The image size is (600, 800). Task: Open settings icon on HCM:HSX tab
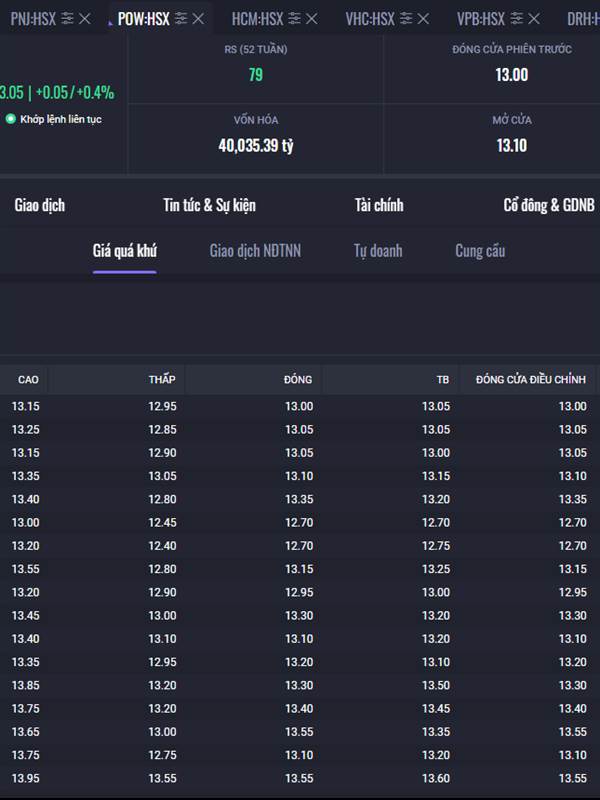click(294, 18)
